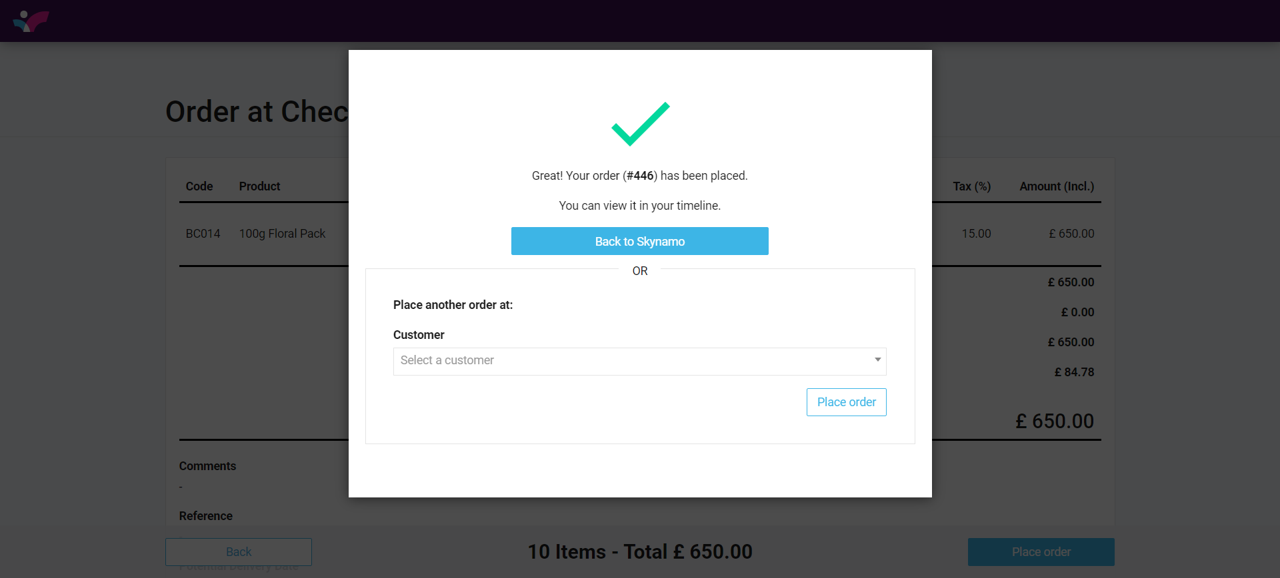Select the Tax (%) column header
1280x578 pixels.
[x=971, y=187]
